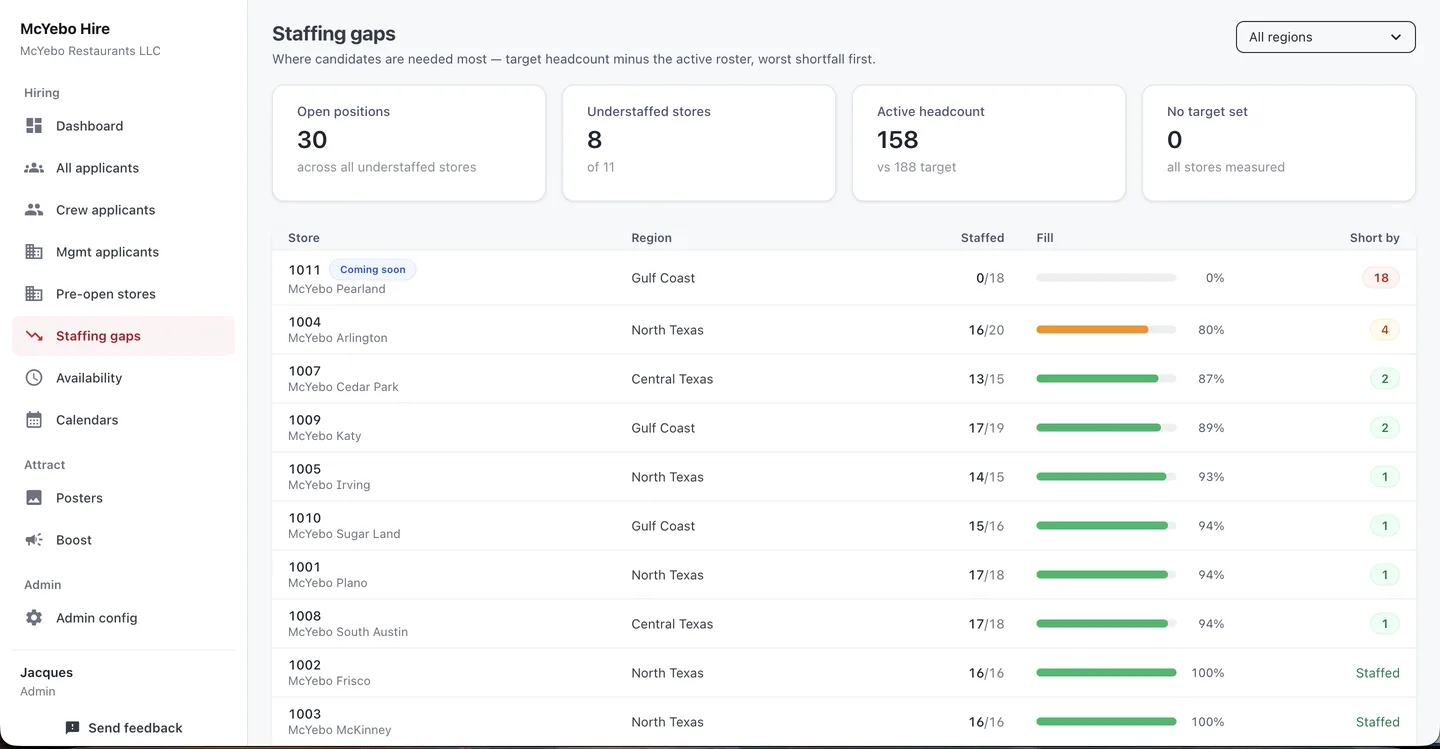The height and width of the screenshot is (749, 1440).
Task: Click the Boost megaphone icon
Action: tap(34, 540)
